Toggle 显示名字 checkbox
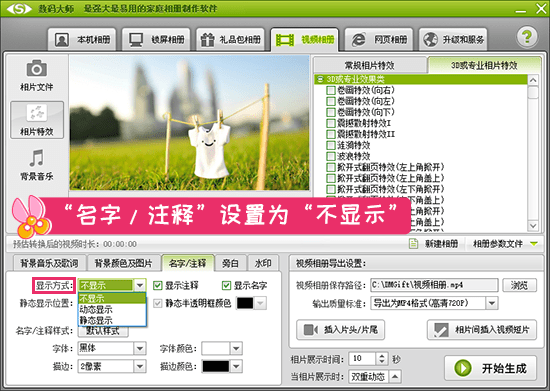This screenshot has height=391, width=550. 226,285
